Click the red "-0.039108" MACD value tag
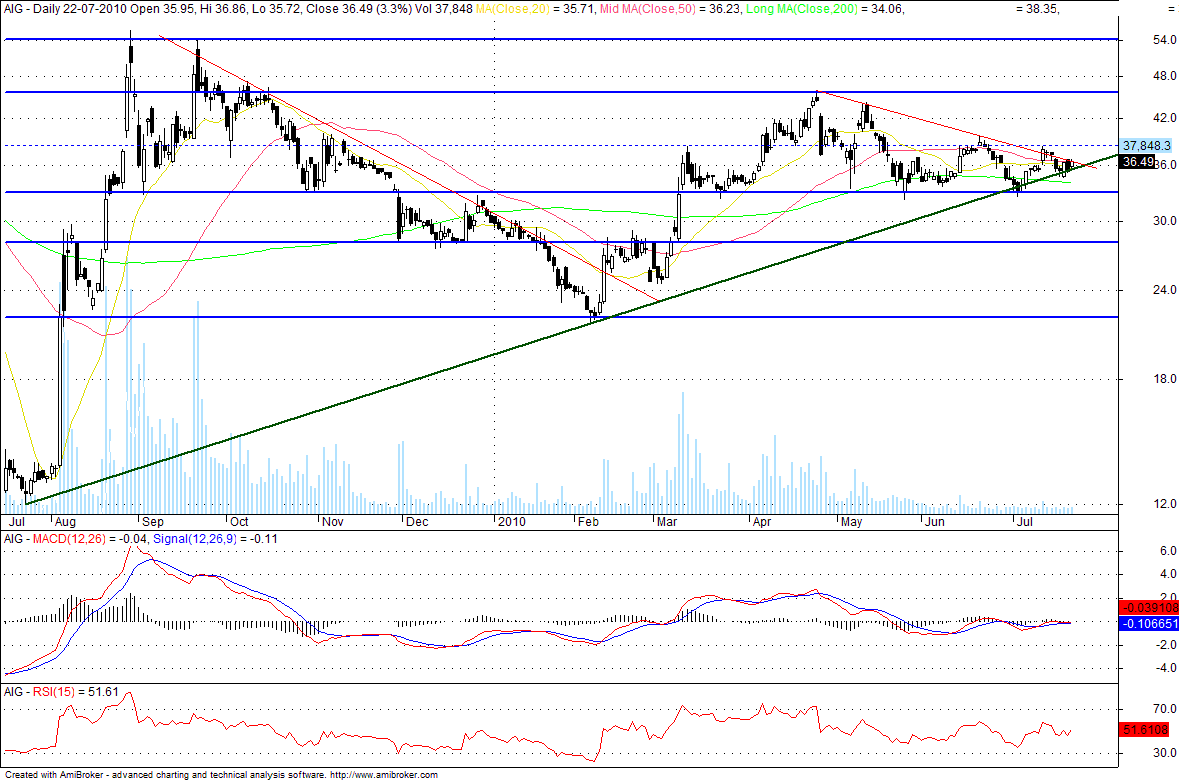 pos(1150,608)
